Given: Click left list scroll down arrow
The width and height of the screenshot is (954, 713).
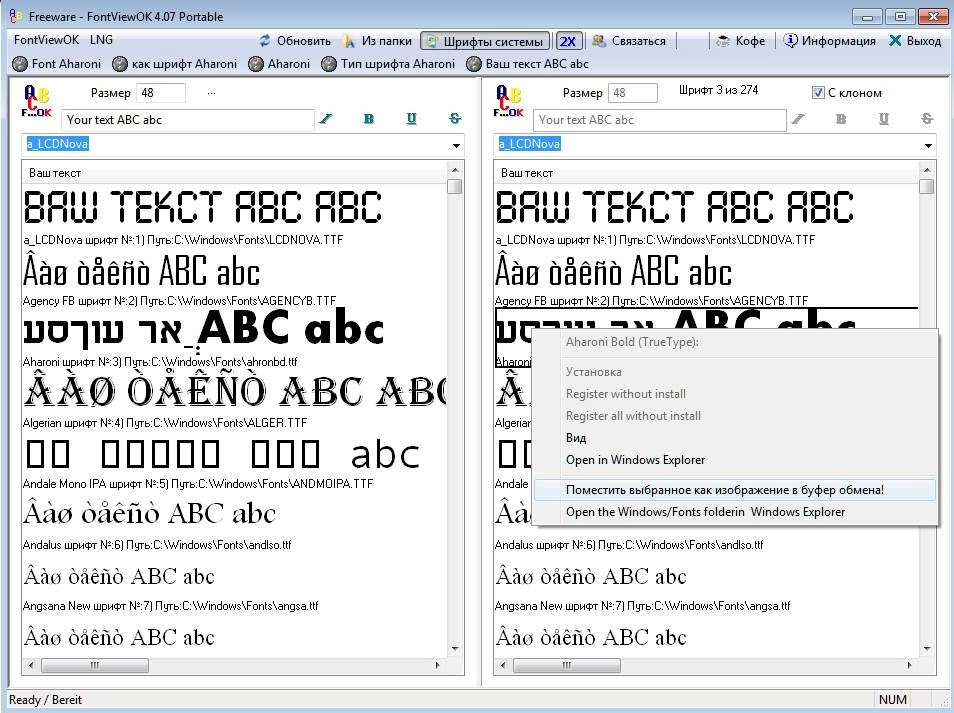Looking at the screenshot, I should click(x=454, y=649).
